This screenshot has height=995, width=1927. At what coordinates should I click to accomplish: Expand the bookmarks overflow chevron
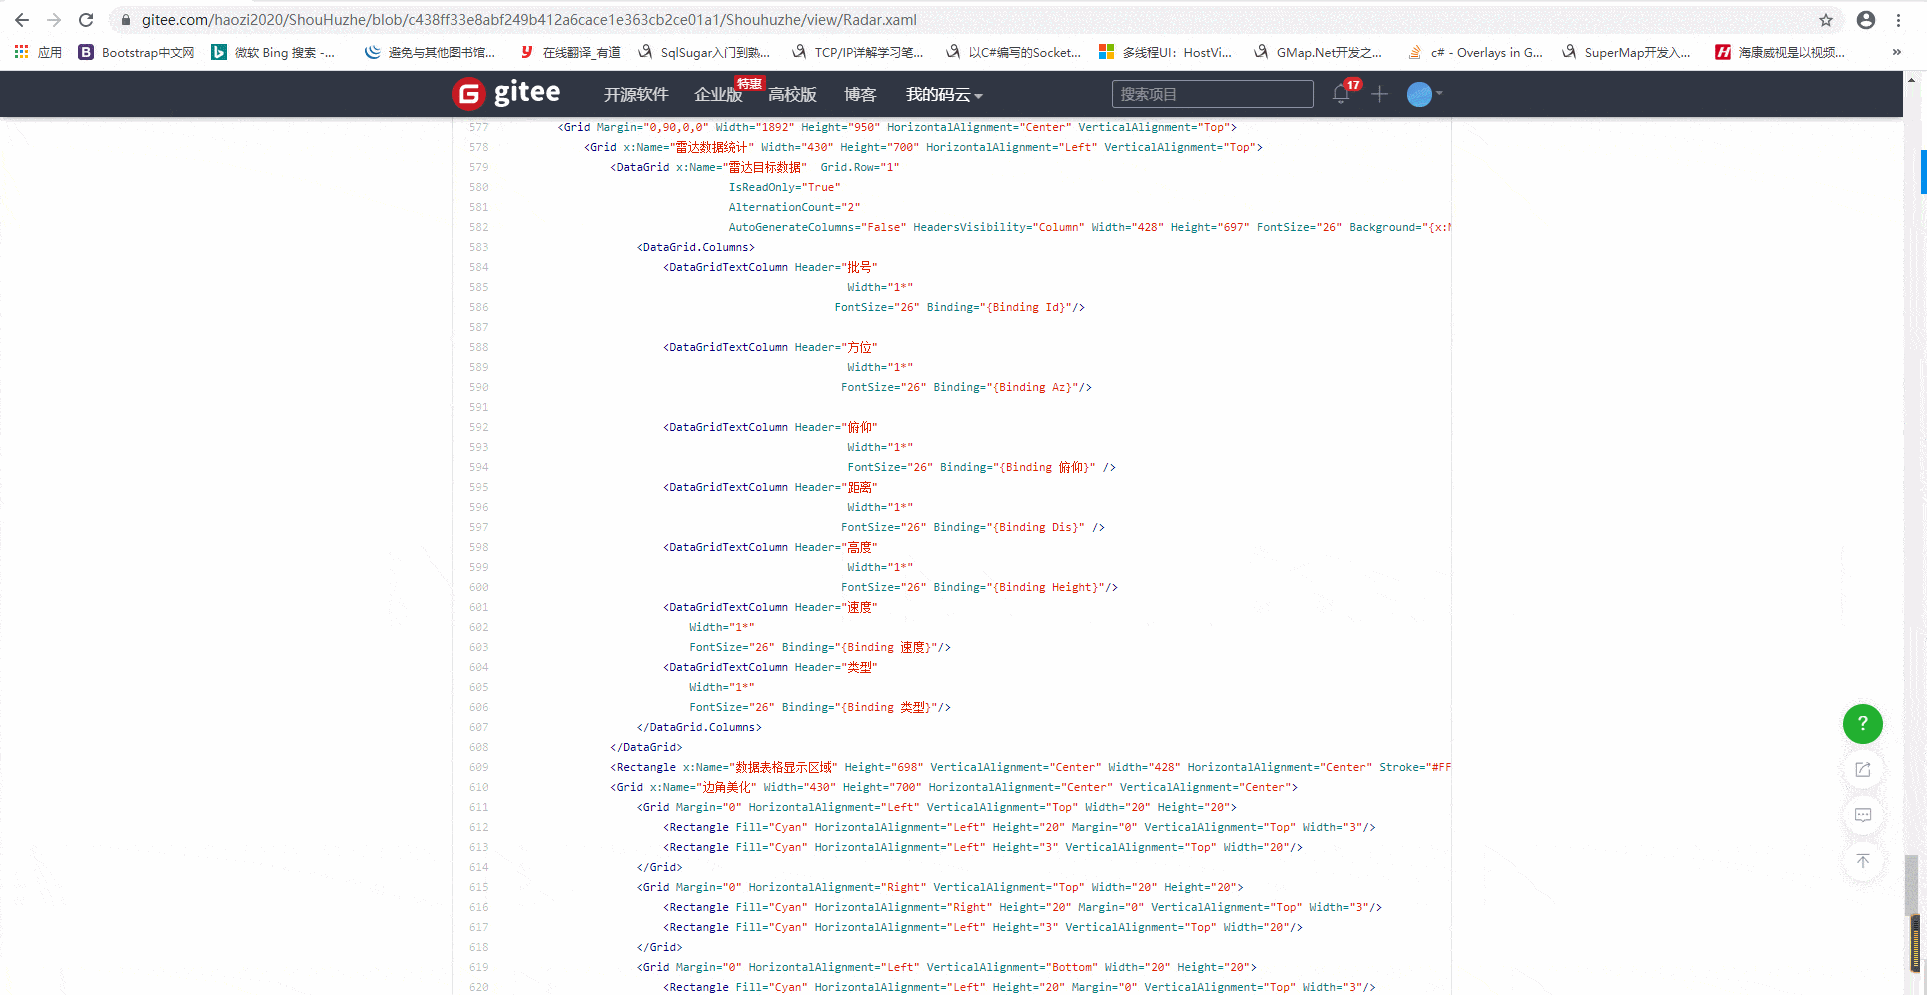[1896, 52]
